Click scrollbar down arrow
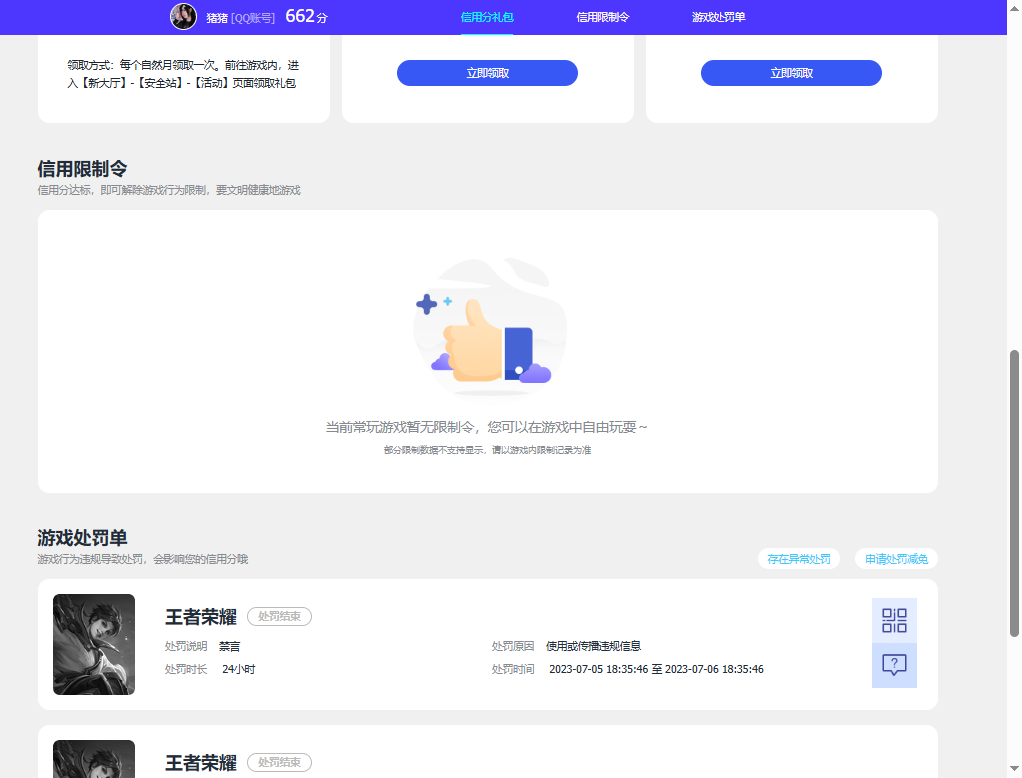The height and width of the screenshot is (778, 1022). pyautogui.click(x=1014, y=770)
